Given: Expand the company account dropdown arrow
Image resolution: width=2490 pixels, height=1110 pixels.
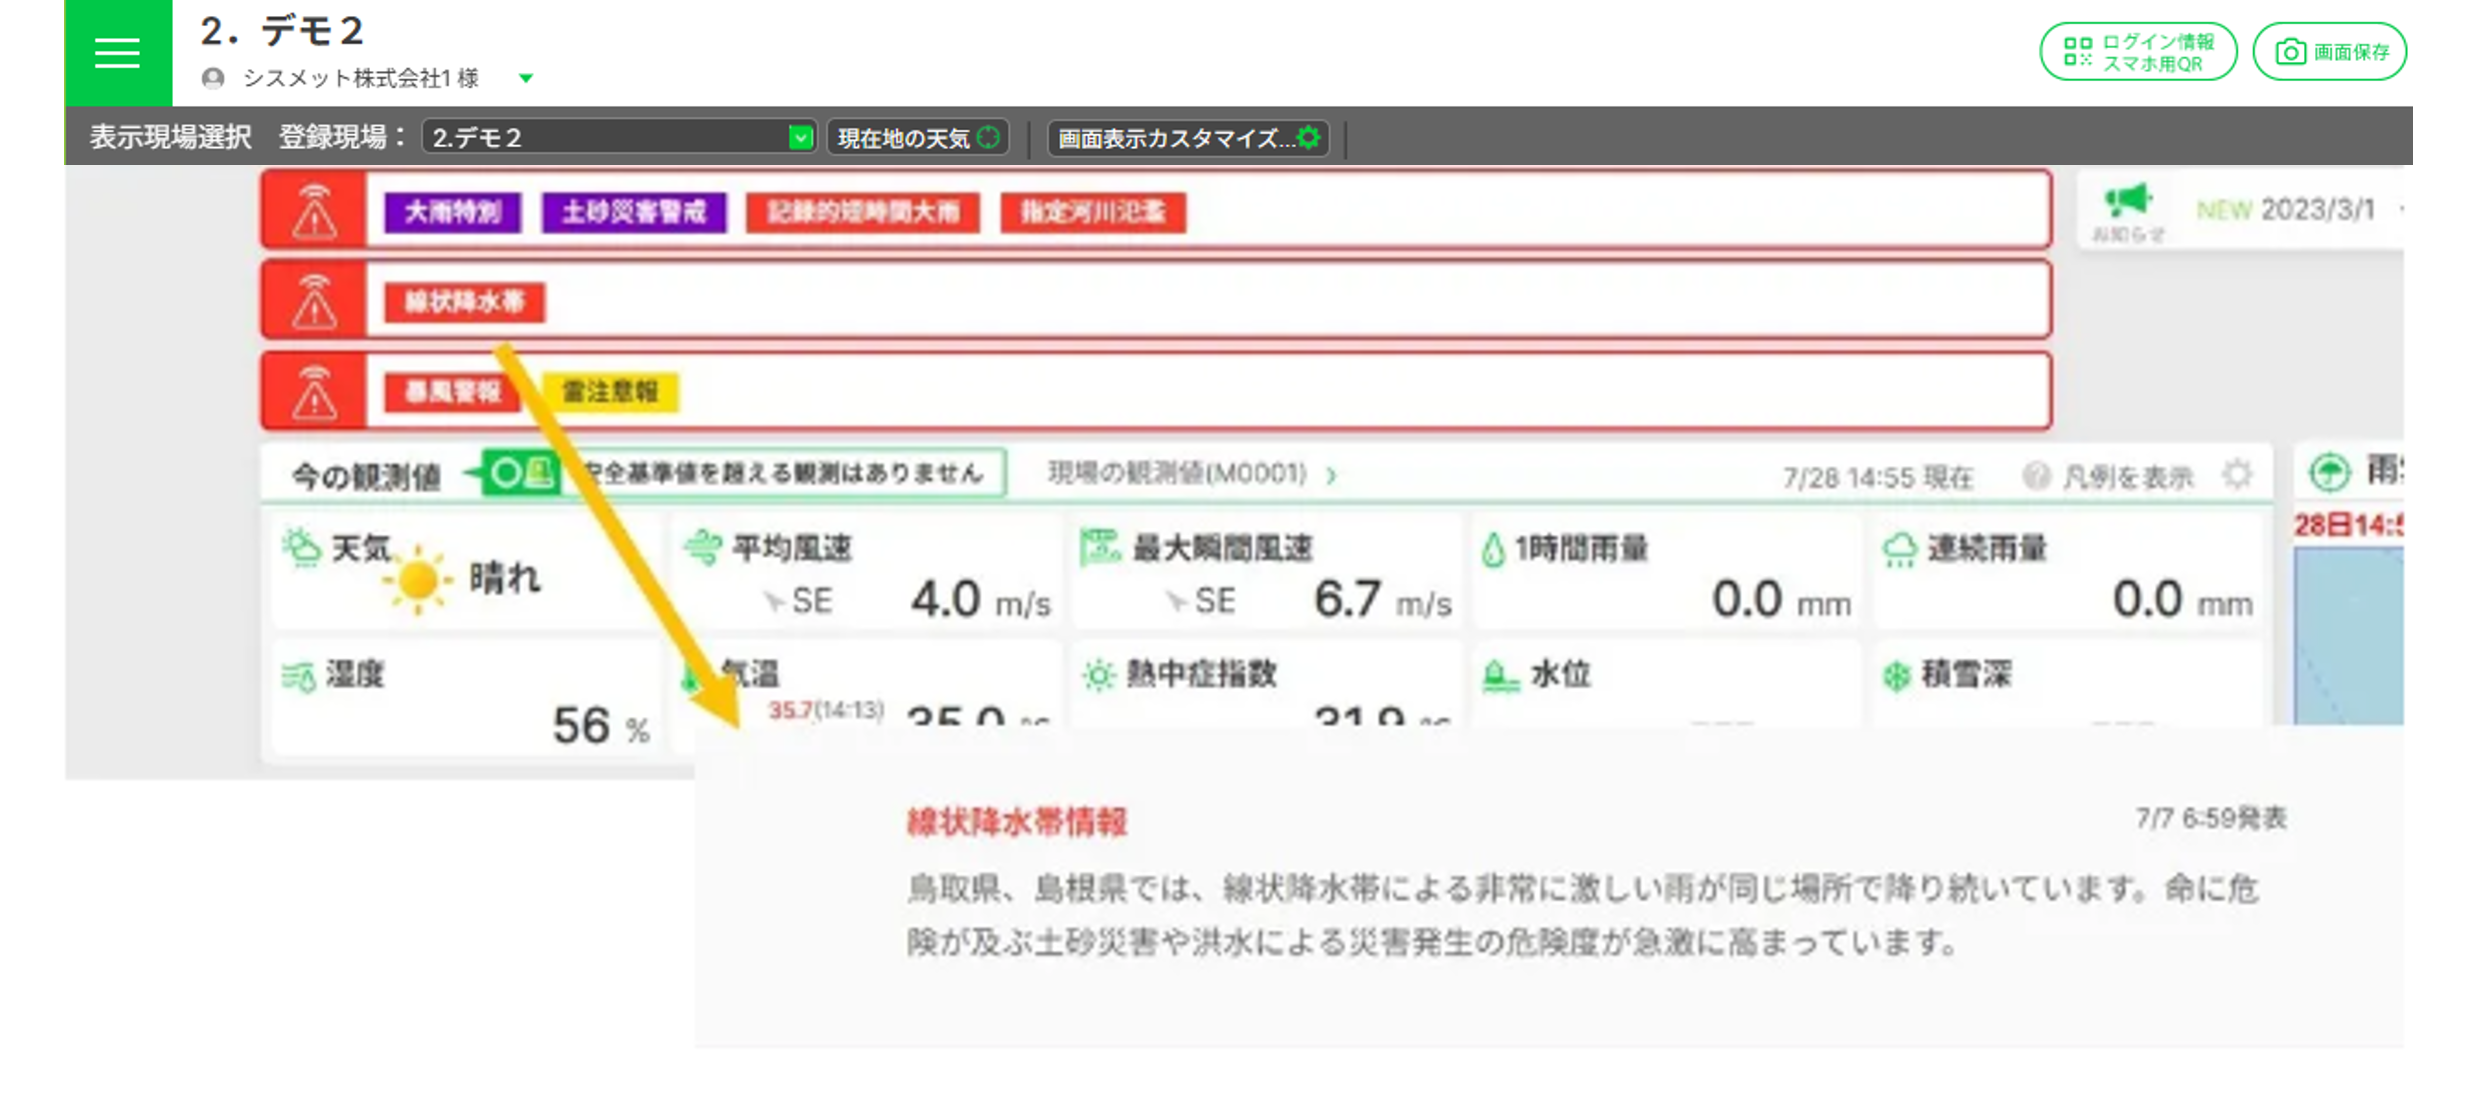Looking at the screenshot, I should click(526, 78).
